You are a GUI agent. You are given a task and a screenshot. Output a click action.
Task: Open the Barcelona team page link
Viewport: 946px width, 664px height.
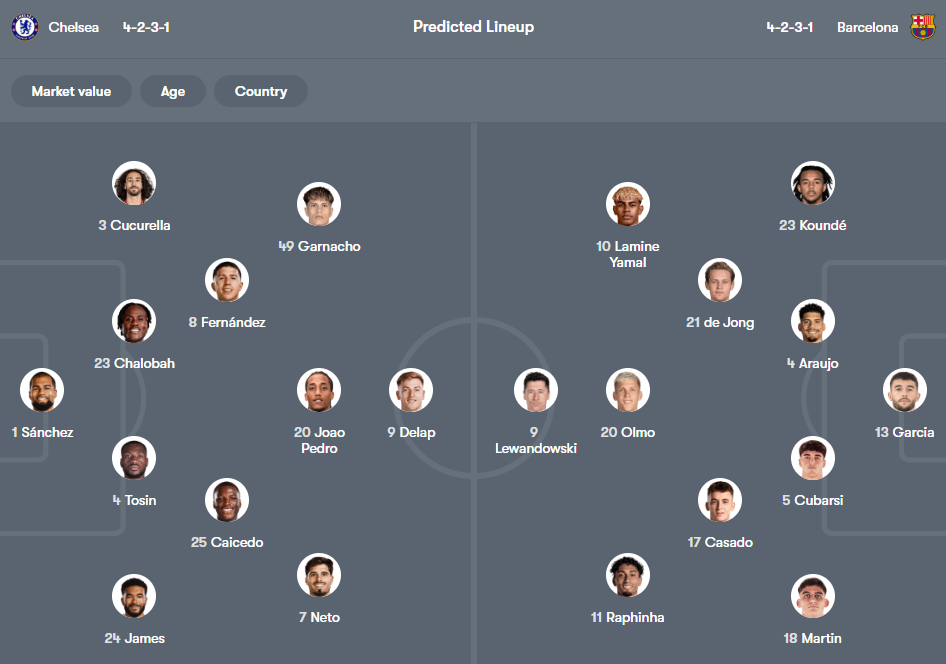coord(868,27)
